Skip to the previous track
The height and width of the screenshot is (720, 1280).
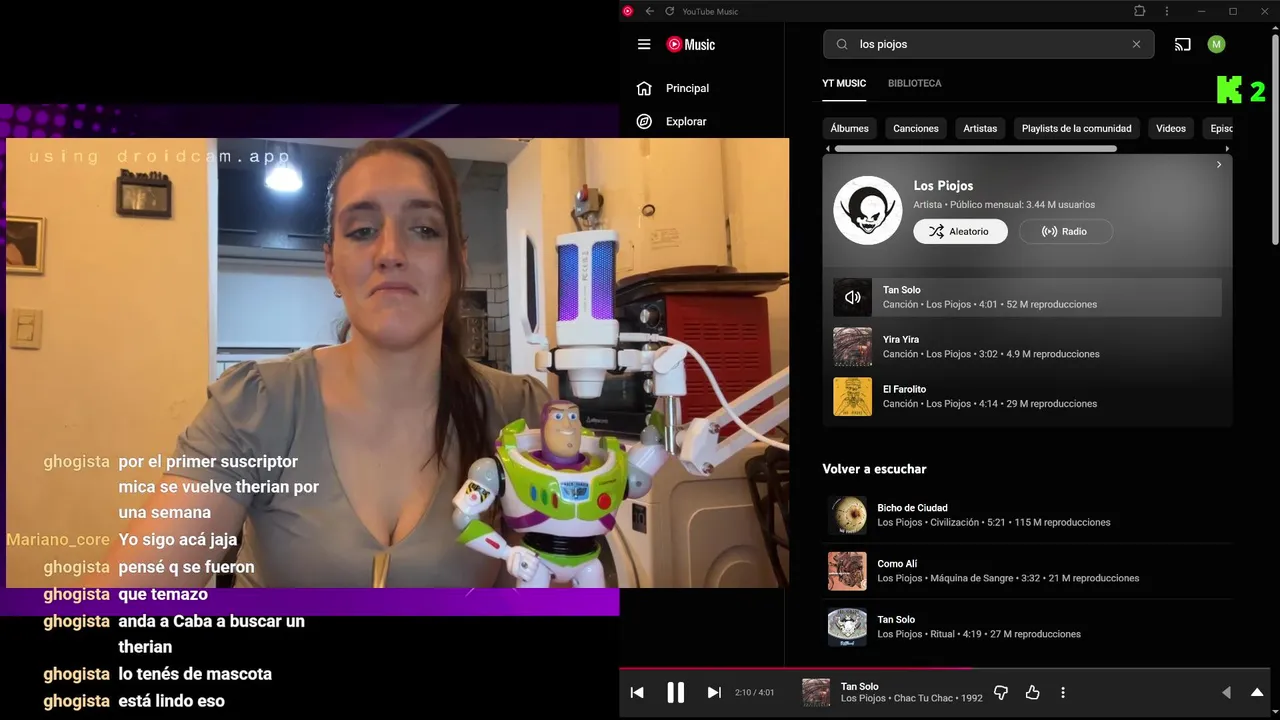click(637, 692)
